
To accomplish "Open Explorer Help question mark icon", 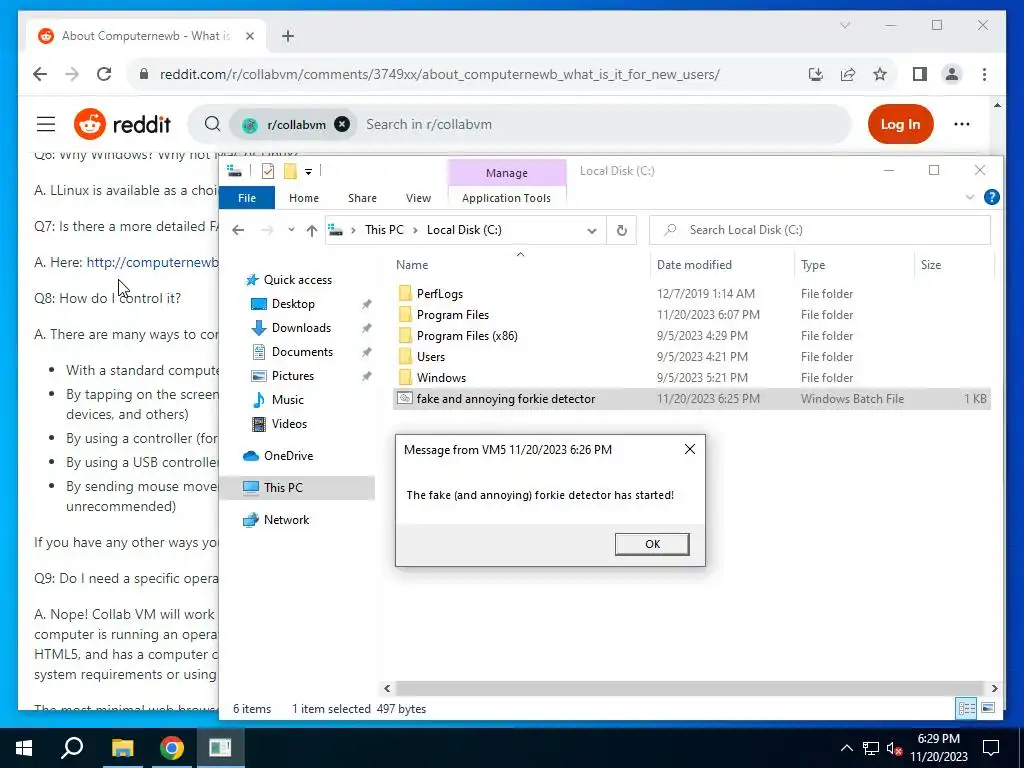I will click(x=991, y=197).
